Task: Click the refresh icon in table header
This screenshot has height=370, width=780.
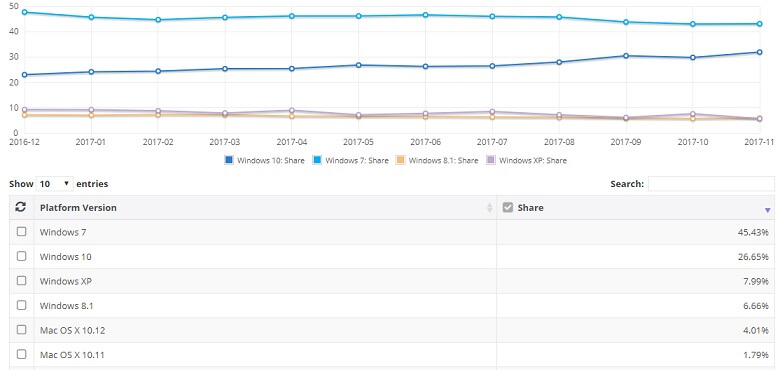Action: click(21, 207)
